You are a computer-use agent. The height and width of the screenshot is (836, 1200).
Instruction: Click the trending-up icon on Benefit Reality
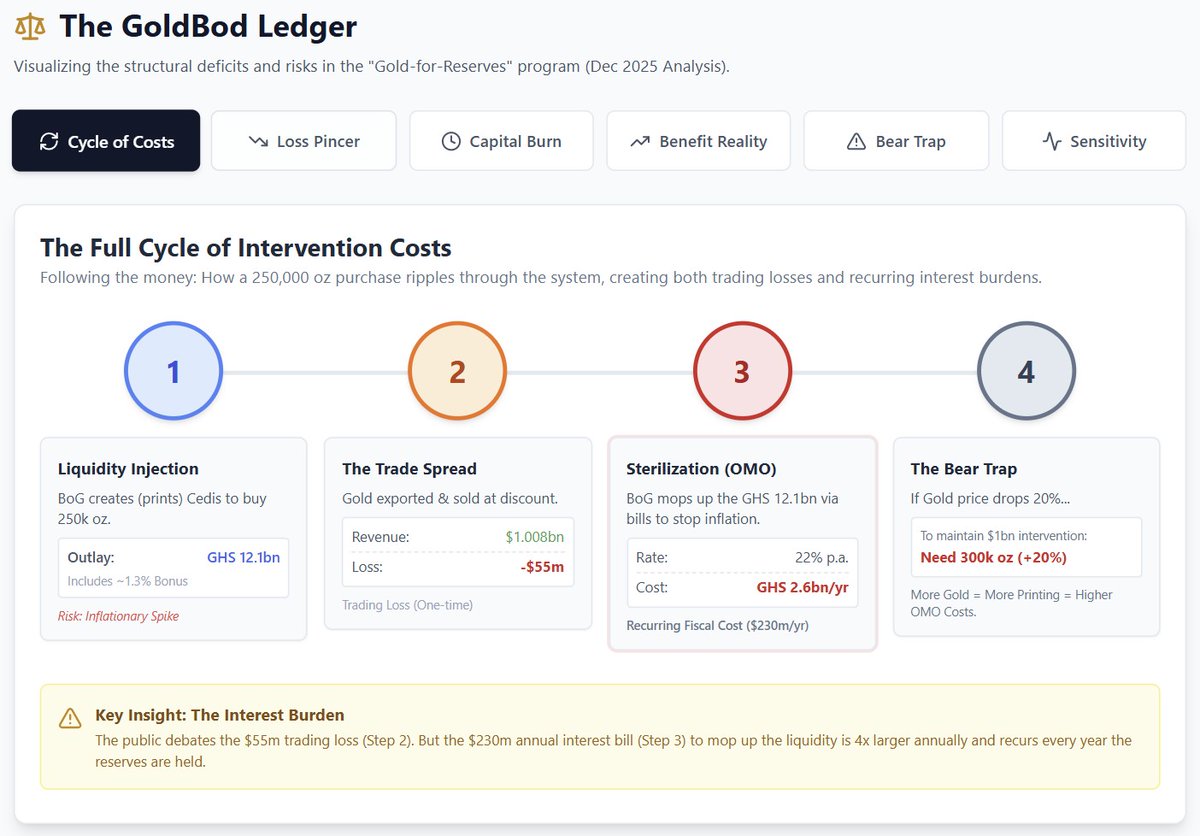[x=640, y=142]
